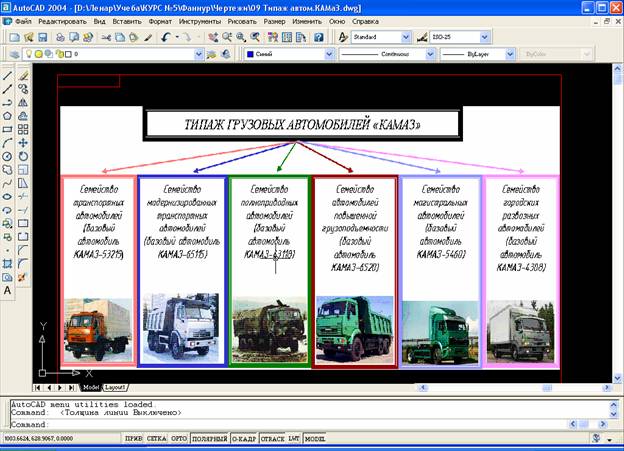624x451 pixels.
Task: Select the Spline draw tool
Action: [x=7, y=184]
